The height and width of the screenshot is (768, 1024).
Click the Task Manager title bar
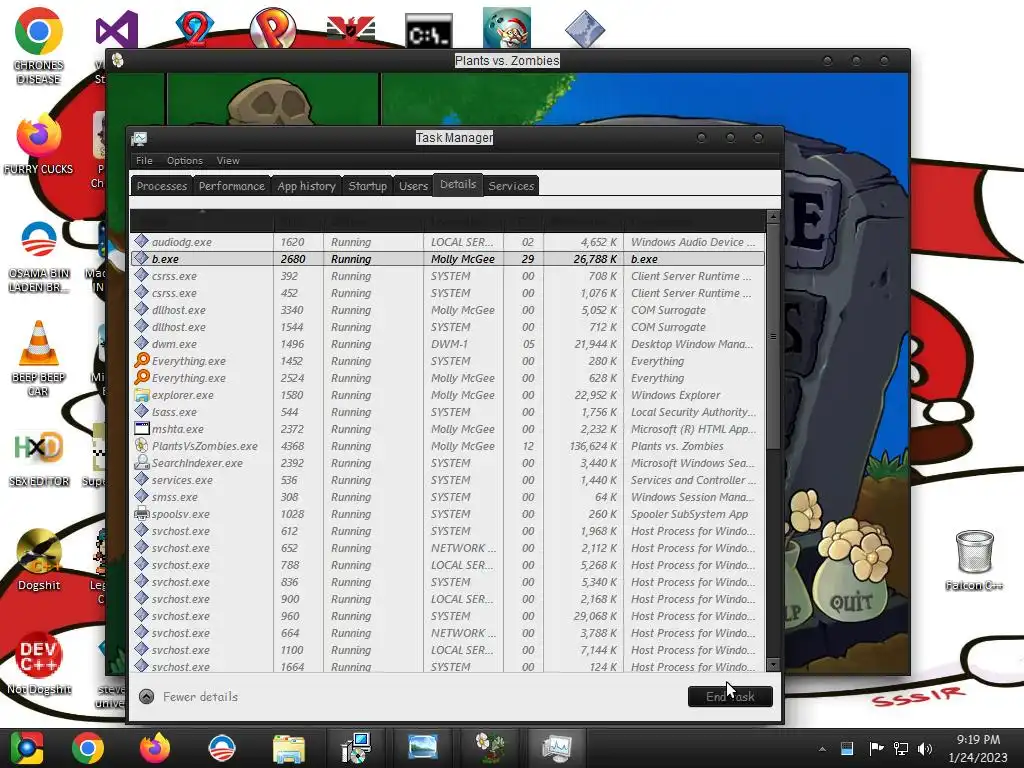pyautogui.click(x=455, y=138)
